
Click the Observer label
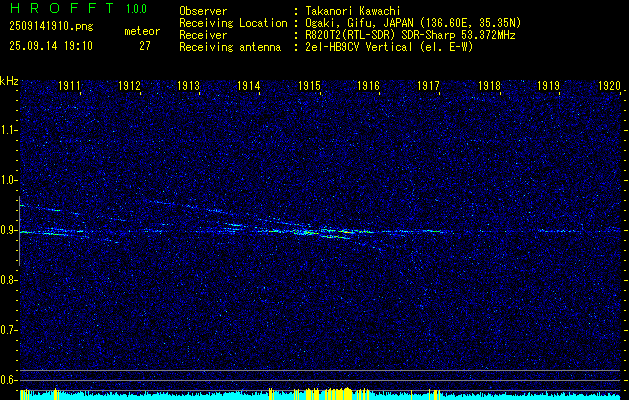[203, 11]
